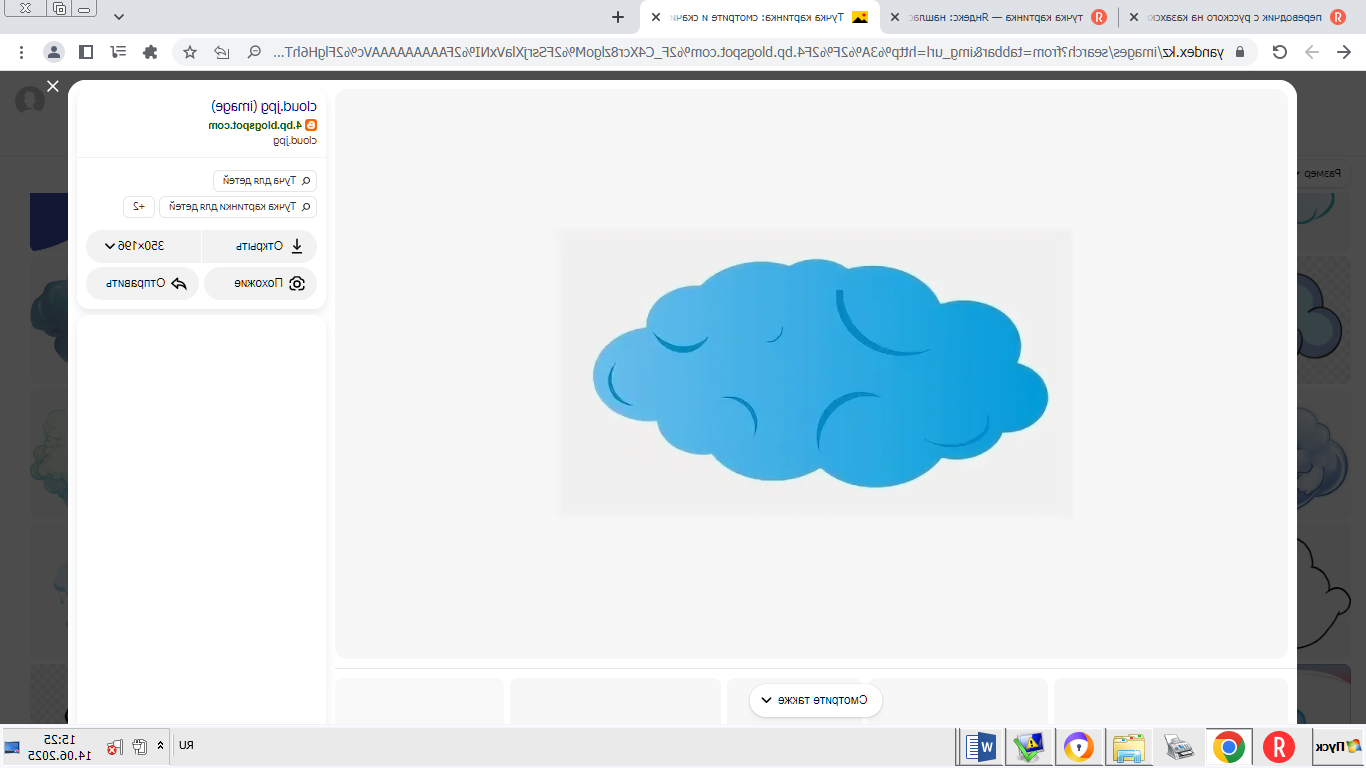Open the taskbar clock showing 15:25
1366x768 pixels.
62,747
